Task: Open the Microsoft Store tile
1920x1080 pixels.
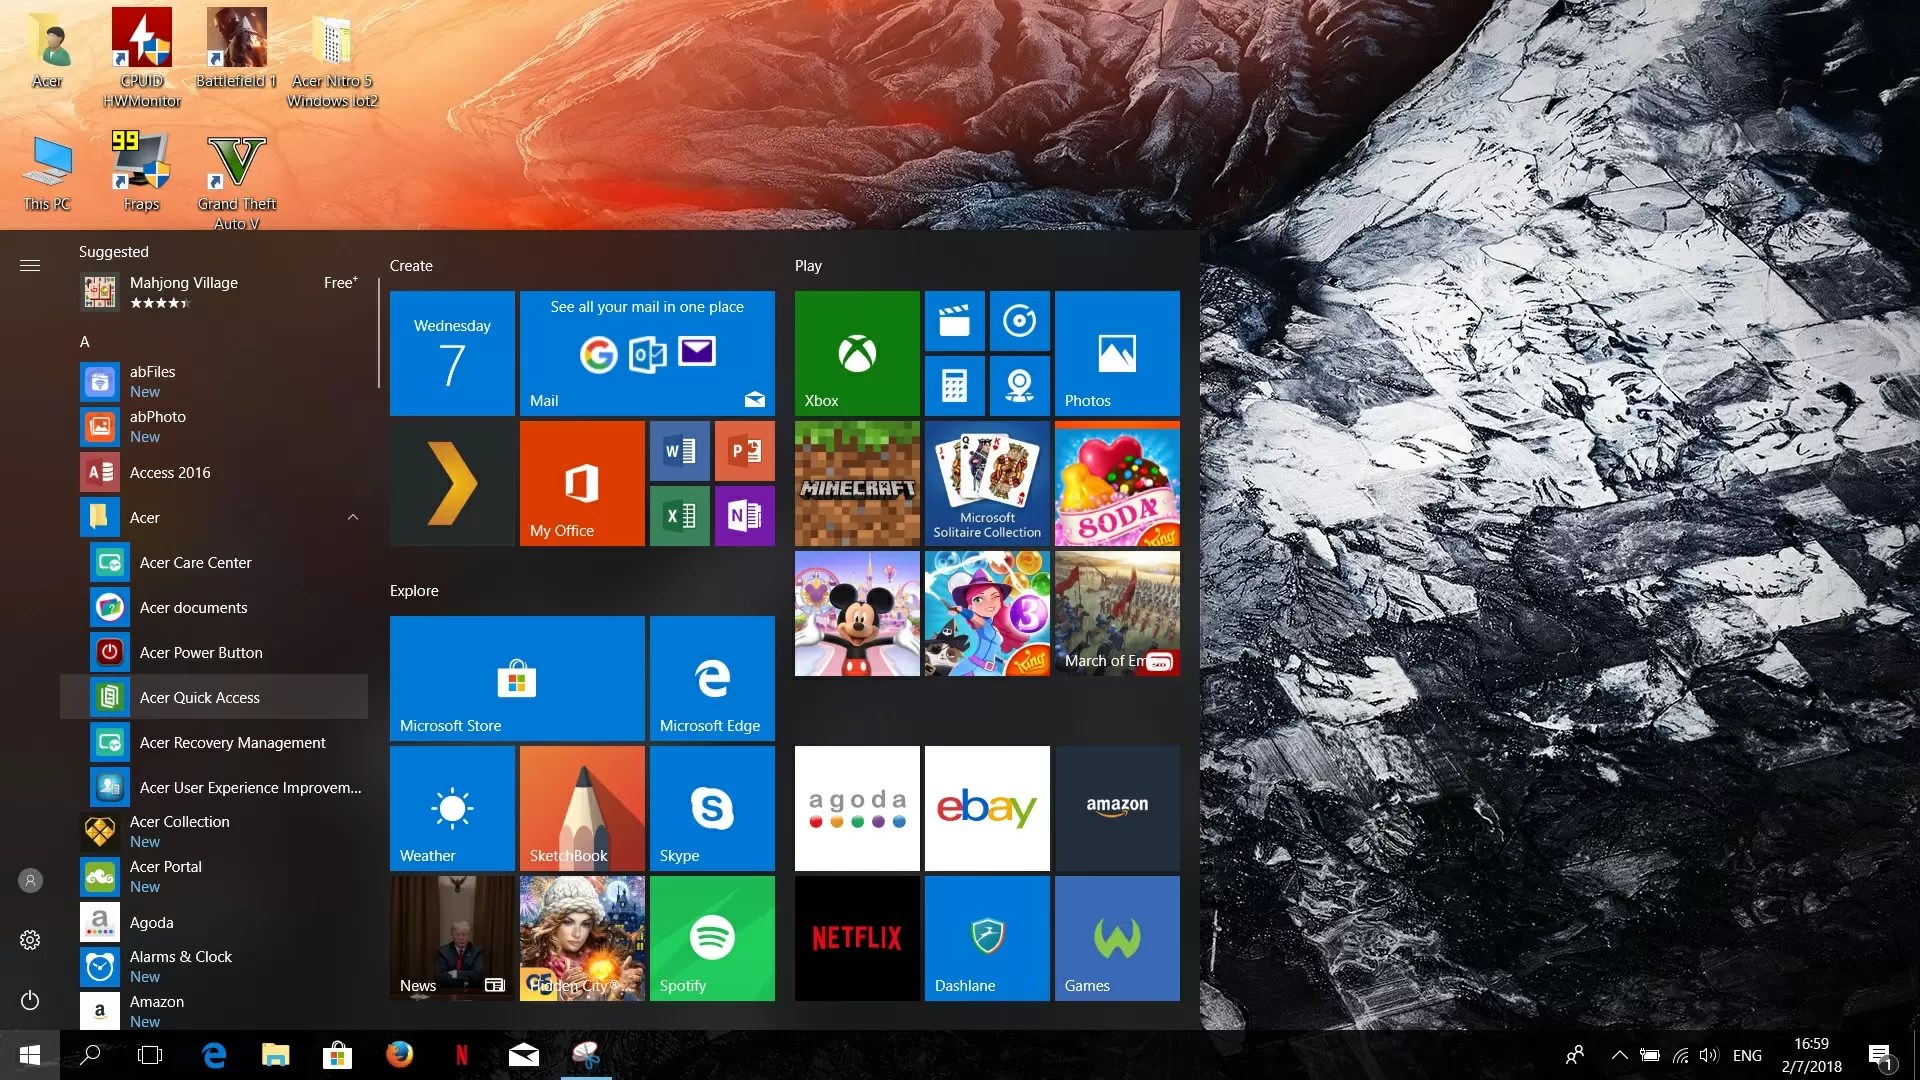Action: (x=517, y=678)
